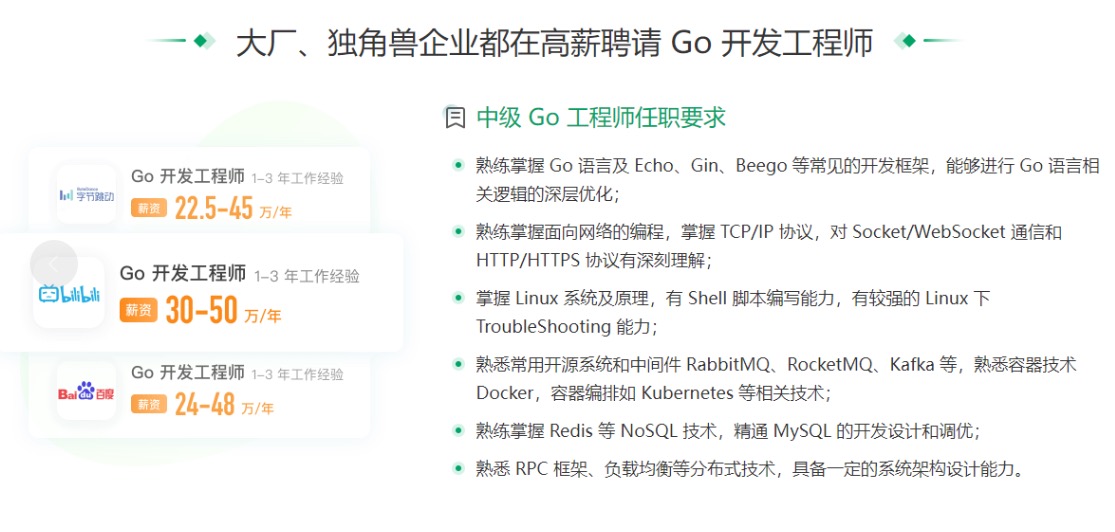Image resolution: width=1115 pixels, height=532 pixels.
Task: Click the bilibili logo in the middle card
Action: [69, 294]
